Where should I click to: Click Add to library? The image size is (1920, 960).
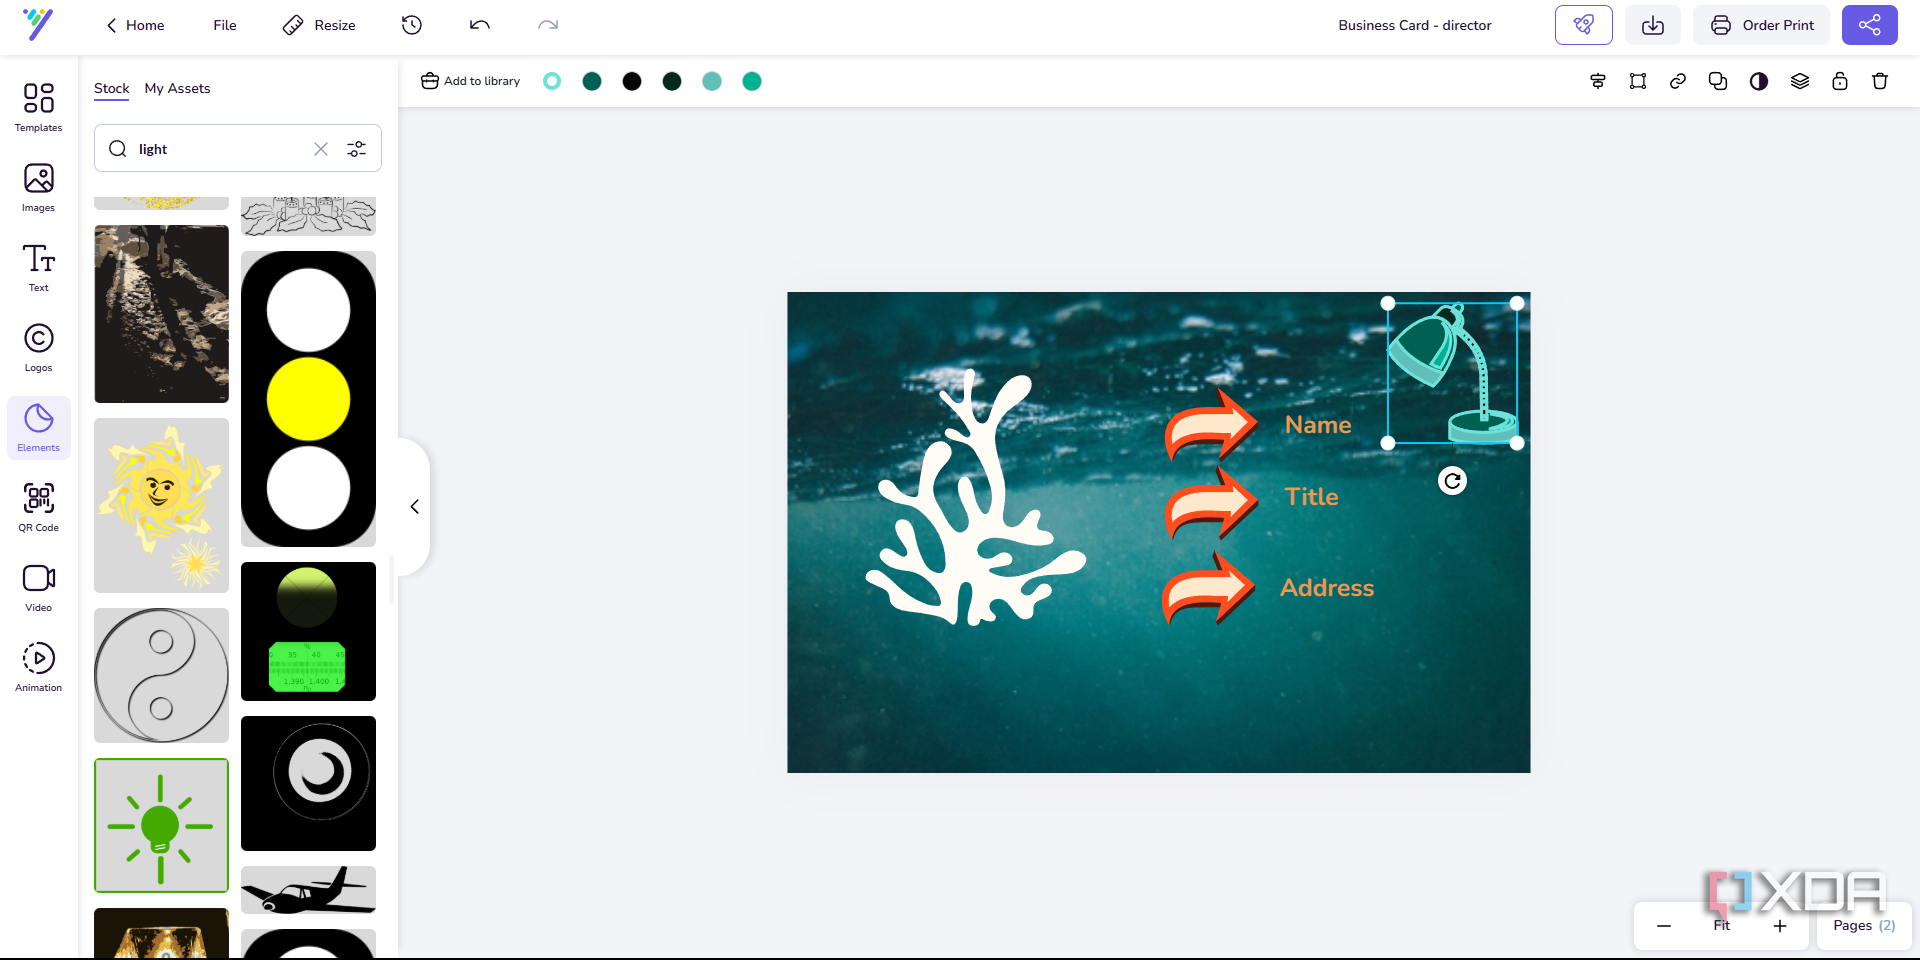tap(470, 81)
